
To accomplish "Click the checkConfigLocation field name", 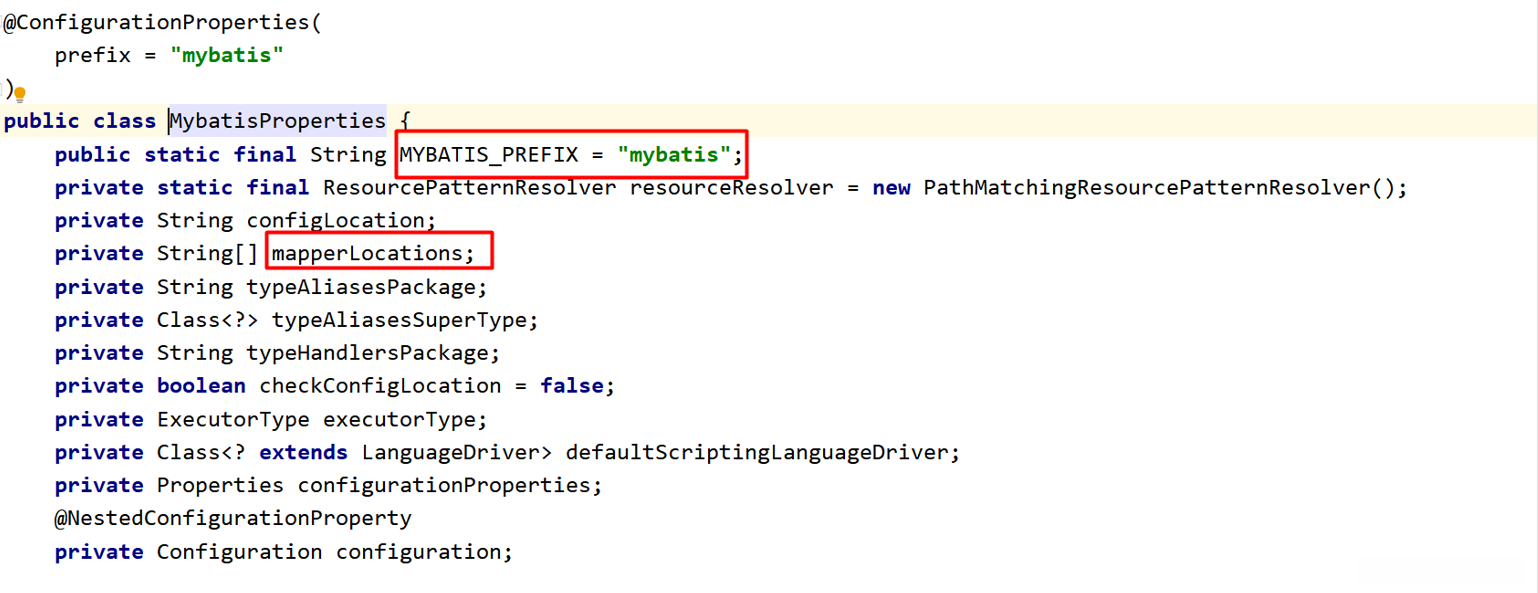I will pyautogui.click(x=380, y=386).
